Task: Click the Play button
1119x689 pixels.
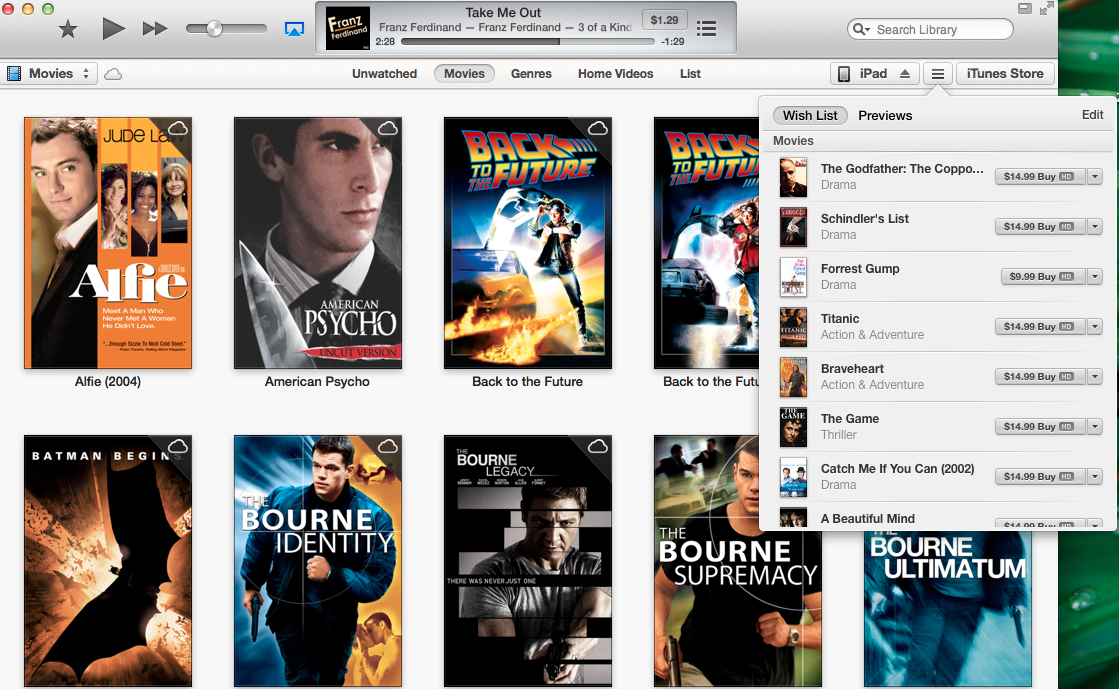Action: tap(113, 29)
